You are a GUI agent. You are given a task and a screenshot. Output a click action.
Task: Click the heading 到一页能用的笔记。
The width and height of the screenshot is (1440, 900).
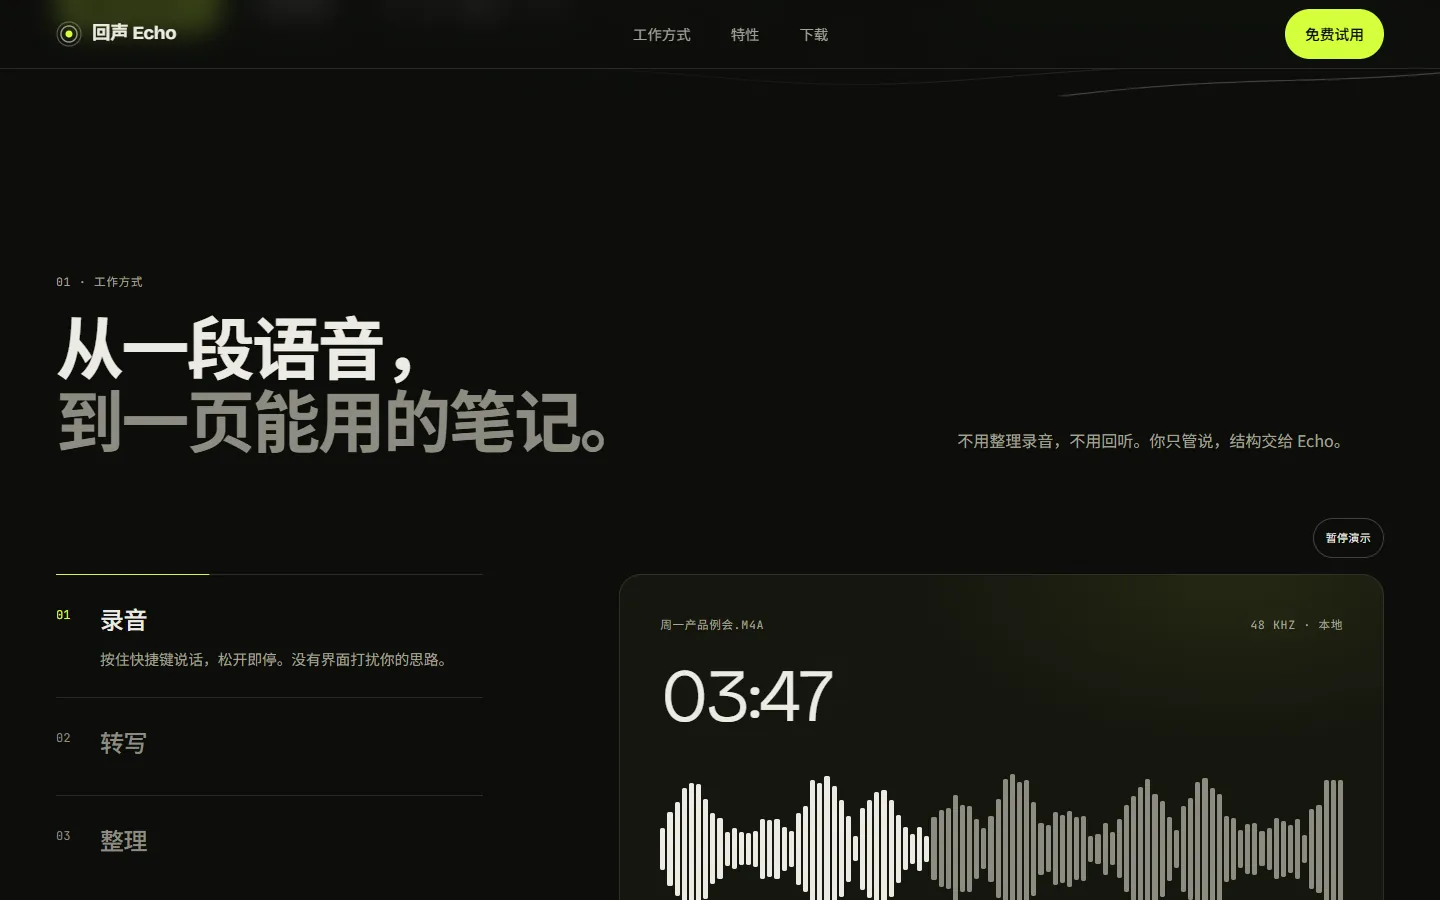[x=332, y=422]
